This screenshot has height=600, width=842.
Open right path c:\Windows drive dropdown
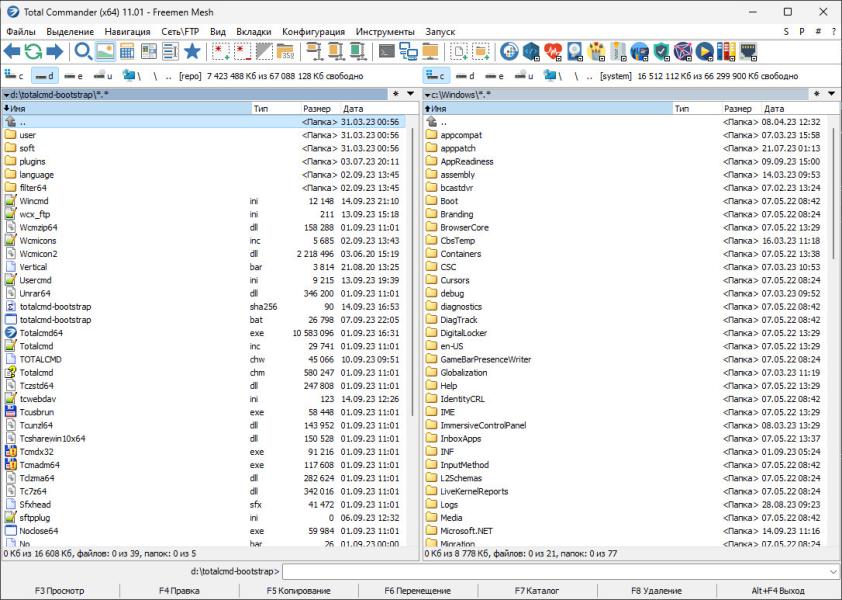point(427,95)
